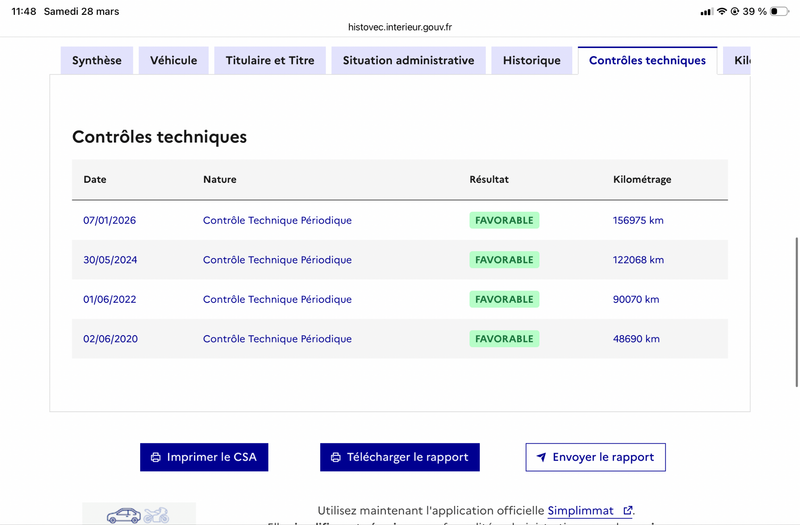This screenshot has width=800, height=525.
Task: Click the page scrollbar on the right edge
Action: tap(796, 310)
